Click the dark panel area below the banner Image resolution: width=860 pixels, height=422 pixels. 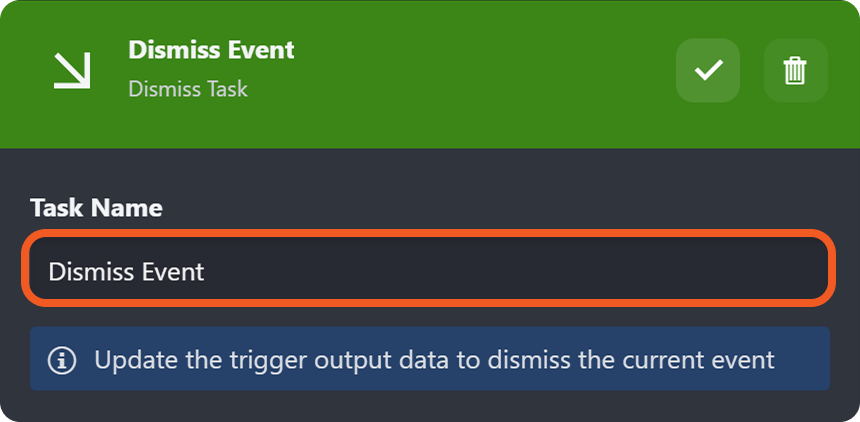[x=430, y=406]
